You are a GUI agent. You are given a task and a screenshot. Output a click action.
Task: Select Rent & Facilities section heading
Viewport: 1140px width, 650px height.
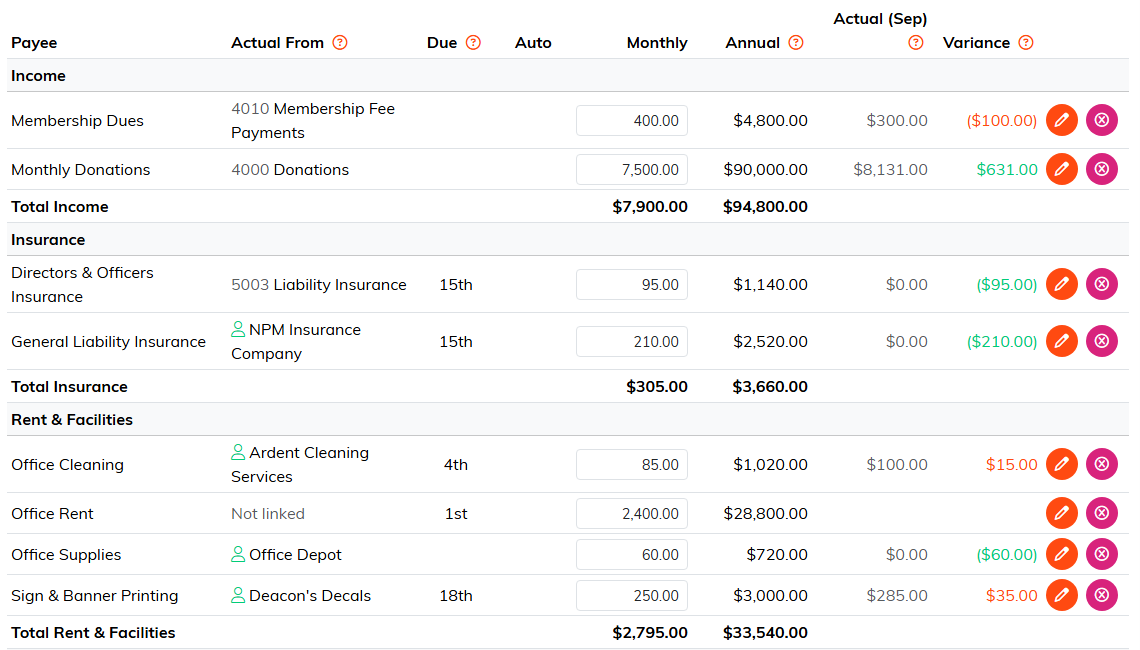pyautogui.click(x=72, y=420)
